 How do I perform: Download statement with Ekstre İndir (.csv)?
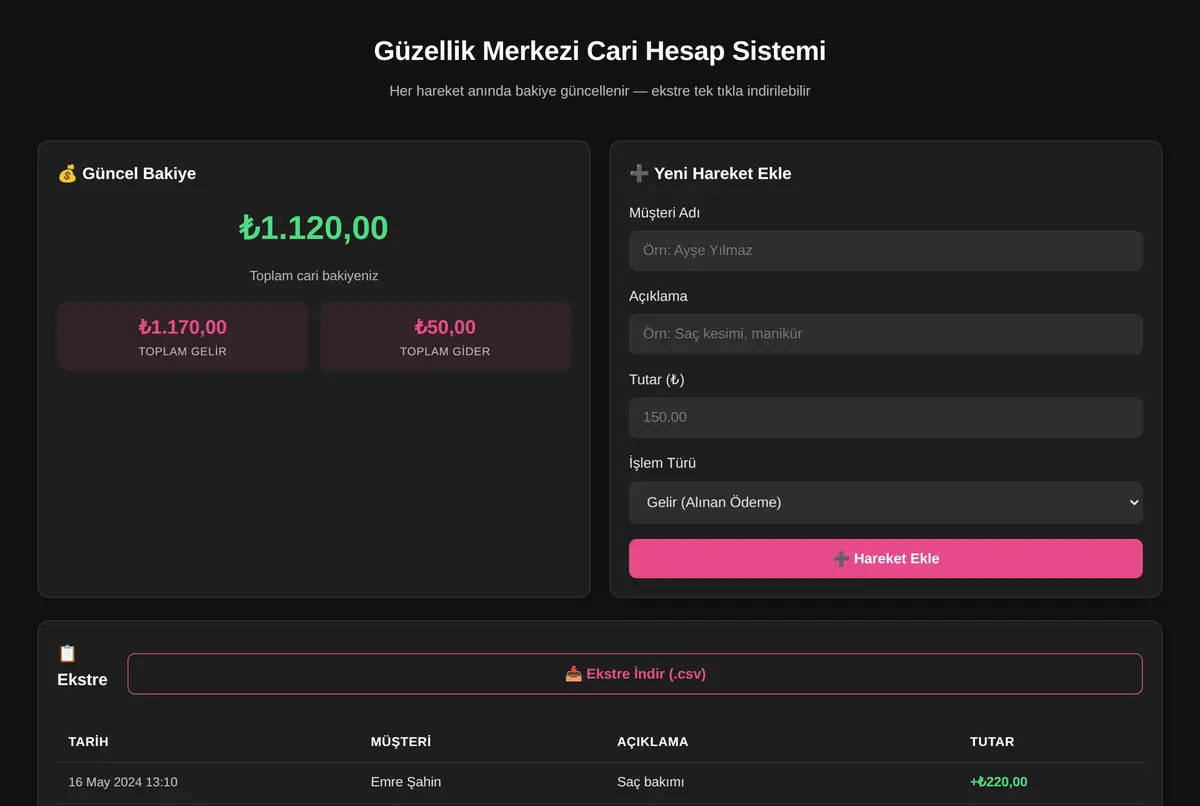pos(635,674)
